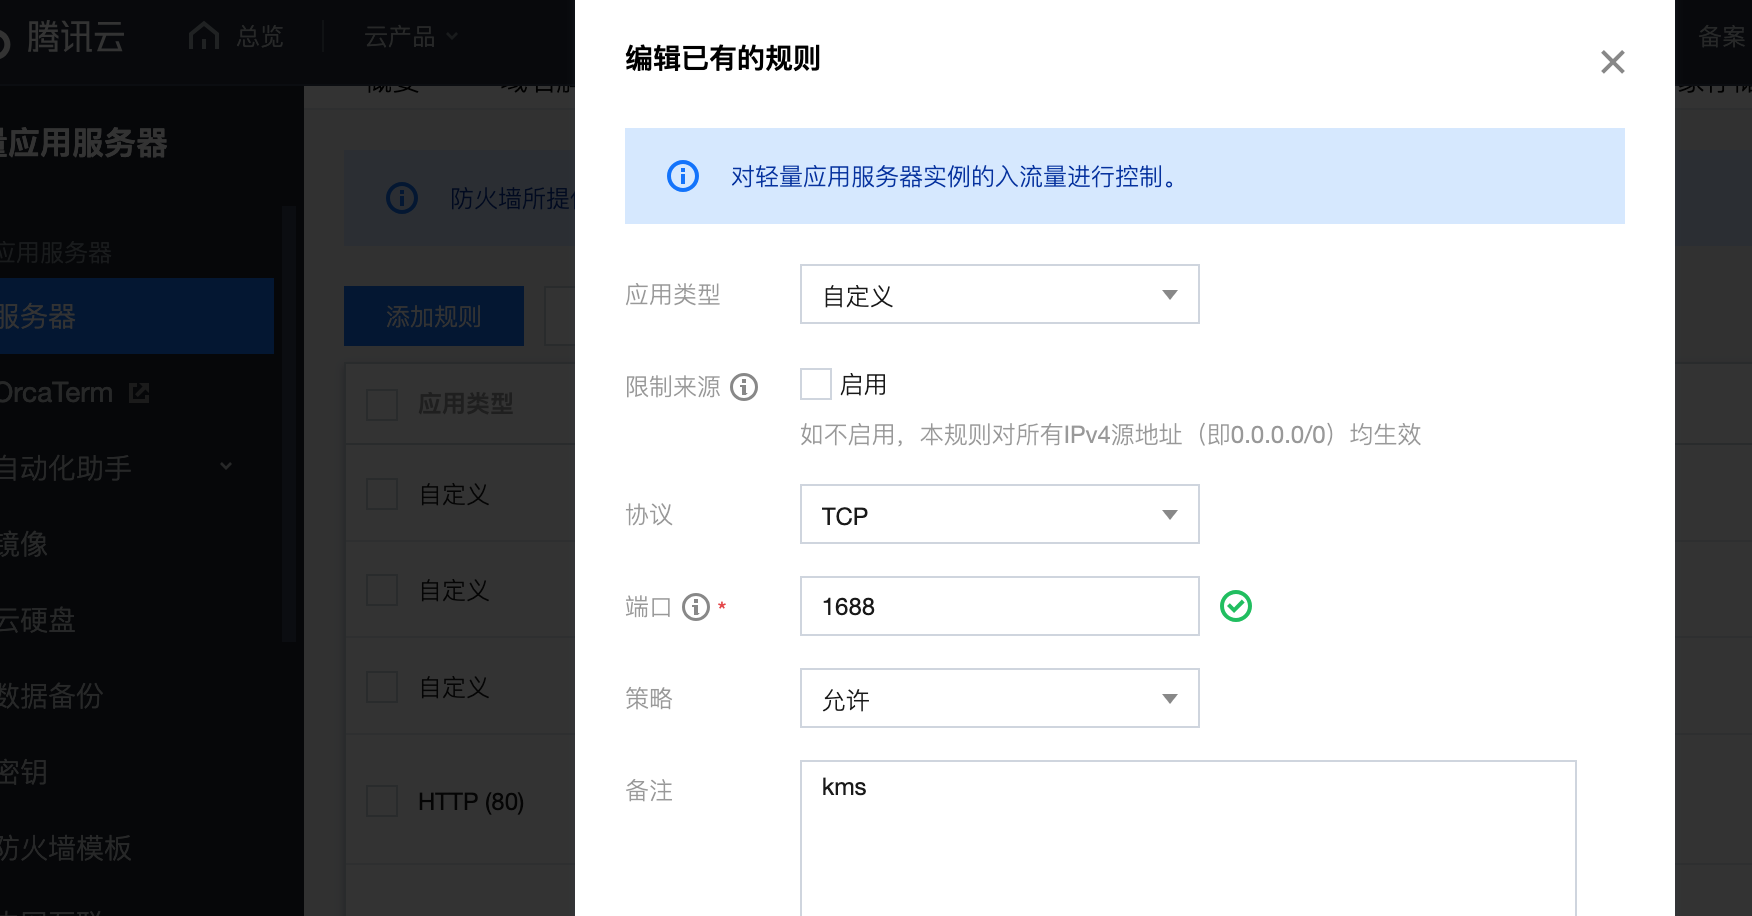
Task: Expand the 云产品 menu in top bar
Action: (410, 37)
